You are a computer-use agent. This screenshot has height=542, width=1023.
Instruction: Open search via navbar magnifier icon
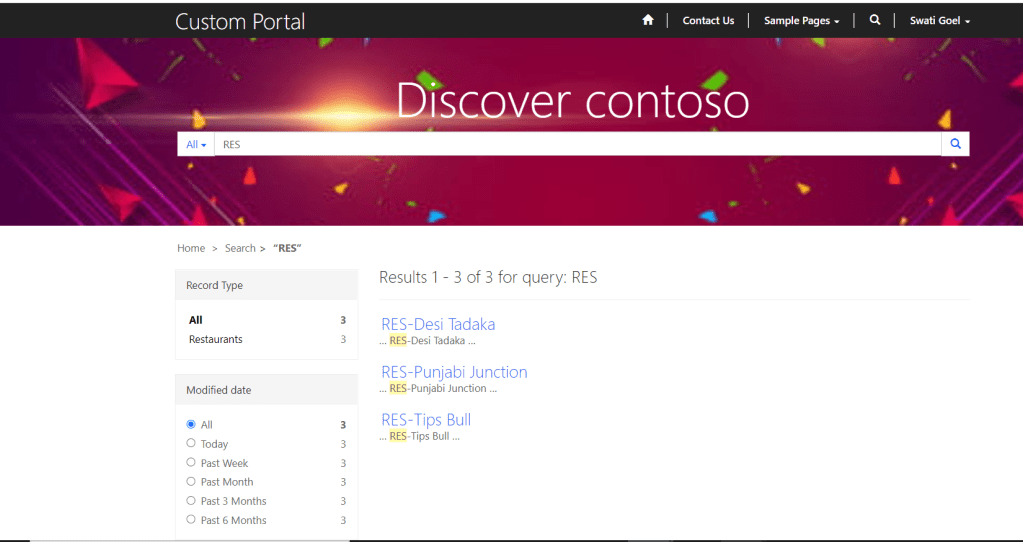click(875, 20)
